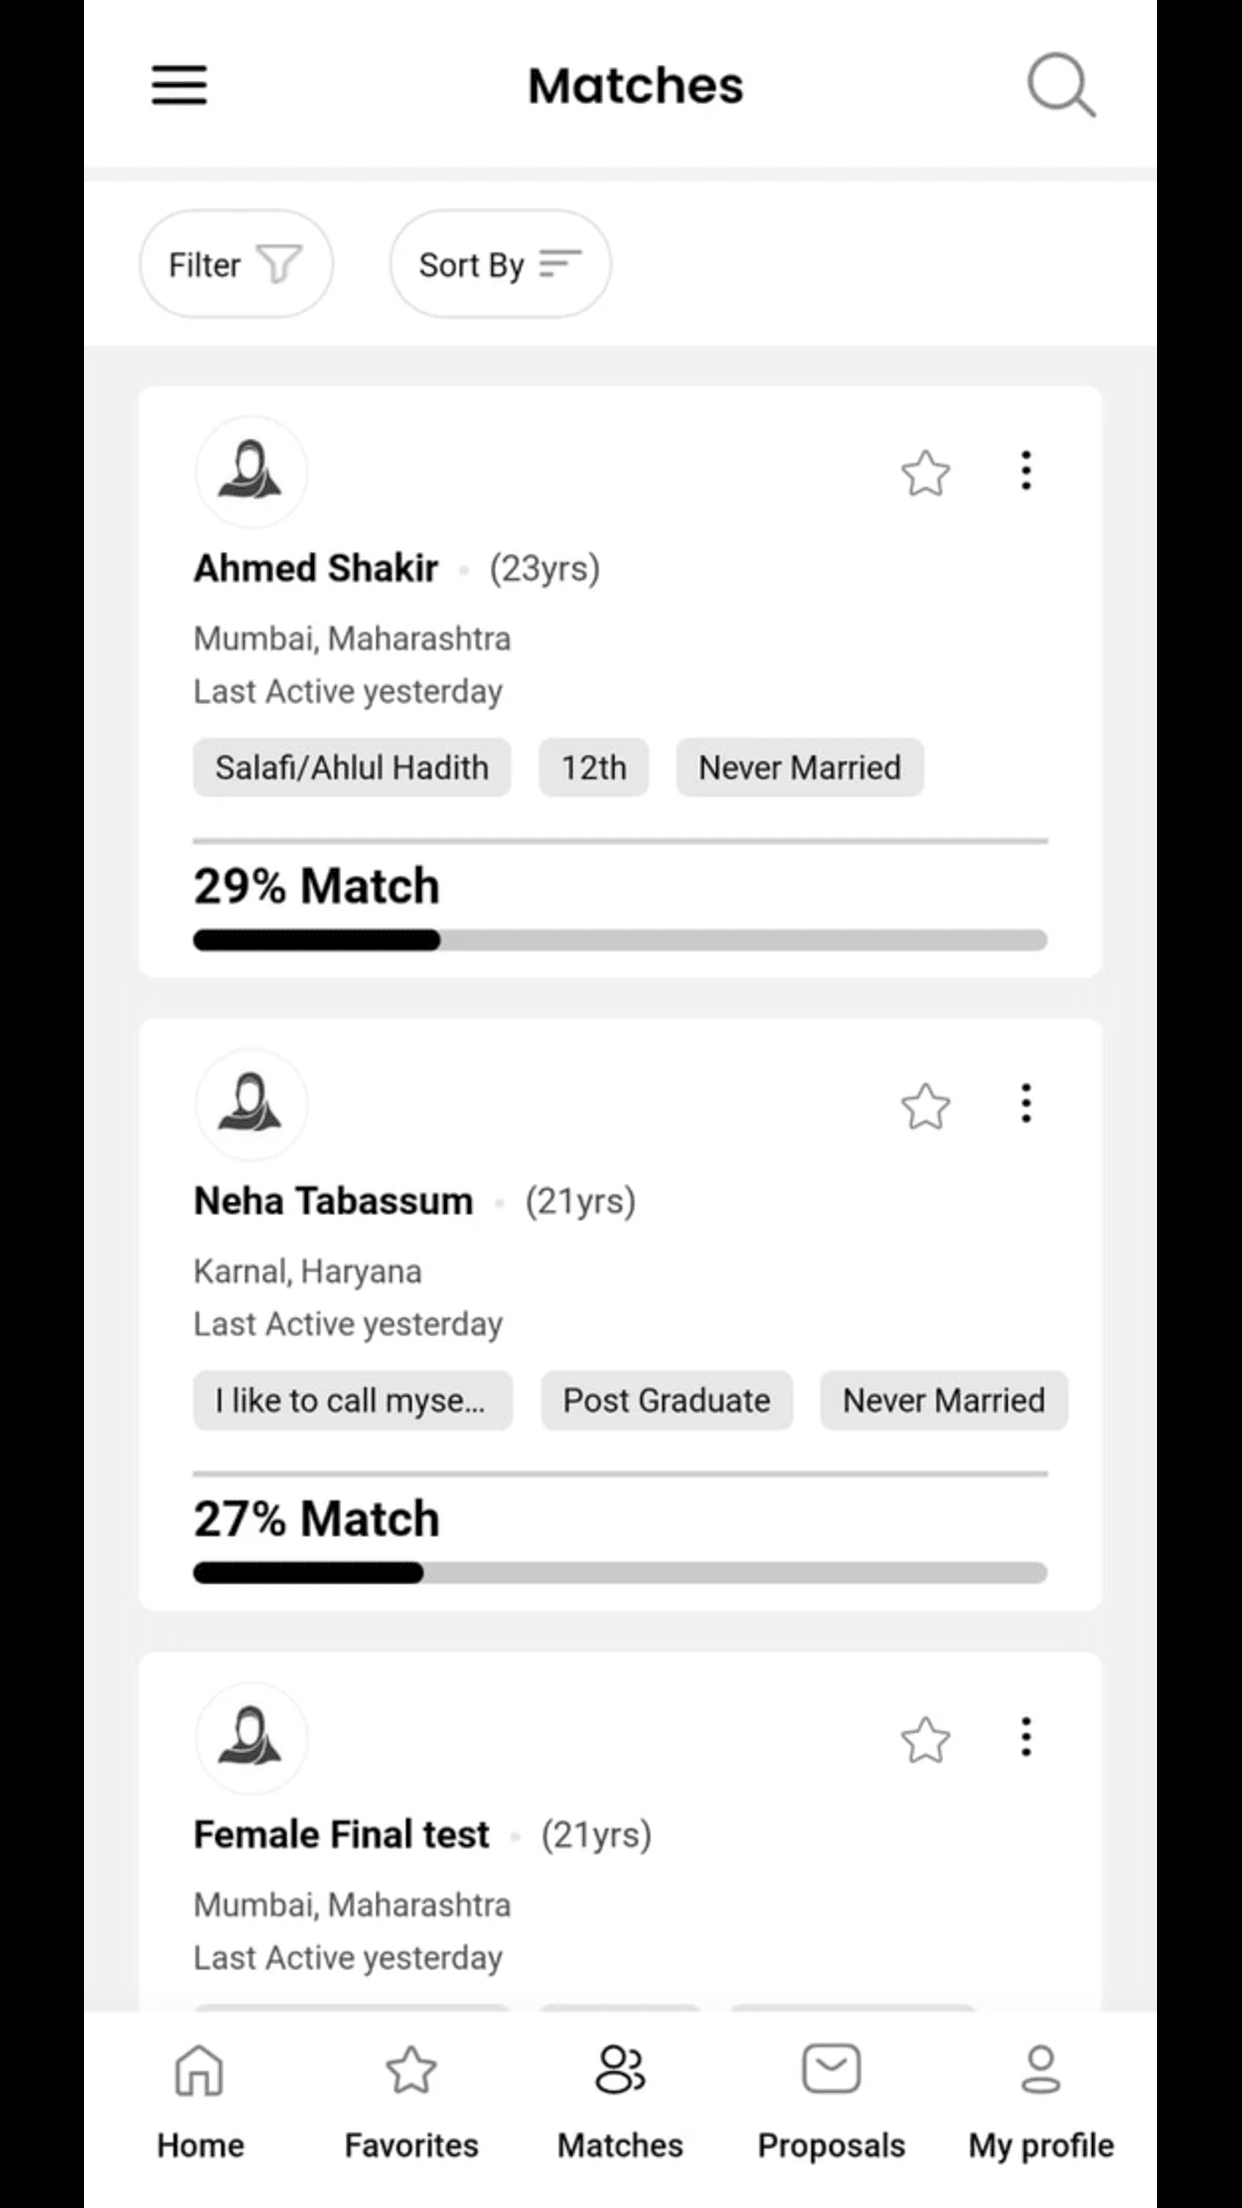Click the 29% Match progress bar
The image size is (1242, 2208).
pyautogui.click(x=620, y=940)
